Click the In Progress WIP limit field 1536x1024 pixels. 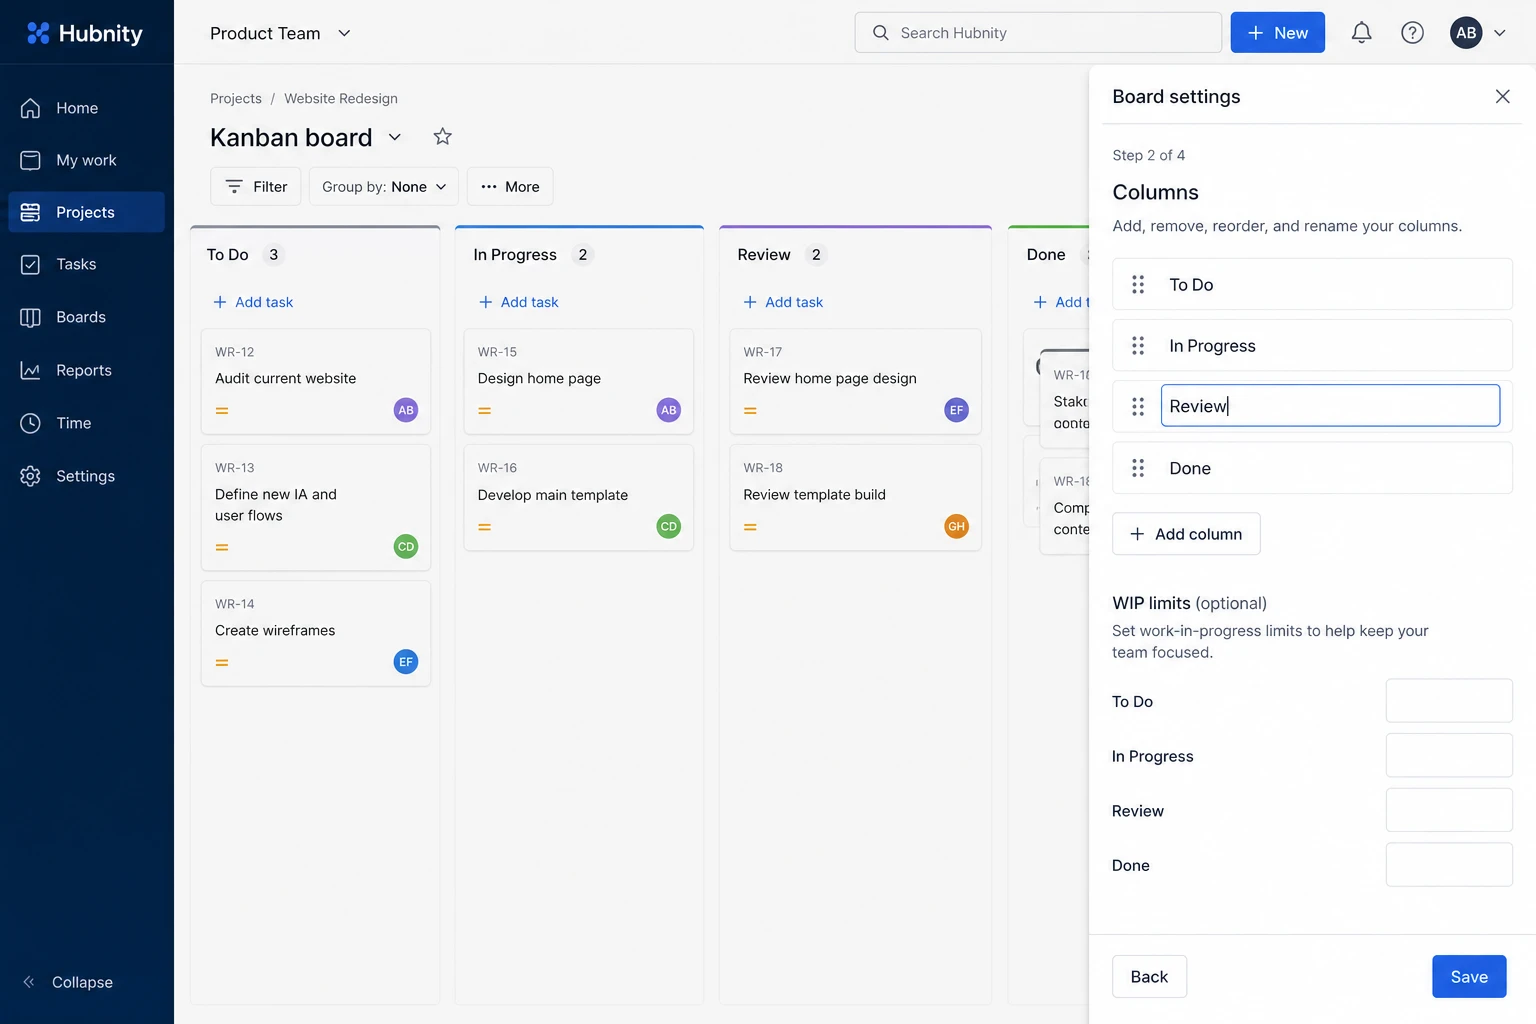(x=1449, y=756)
